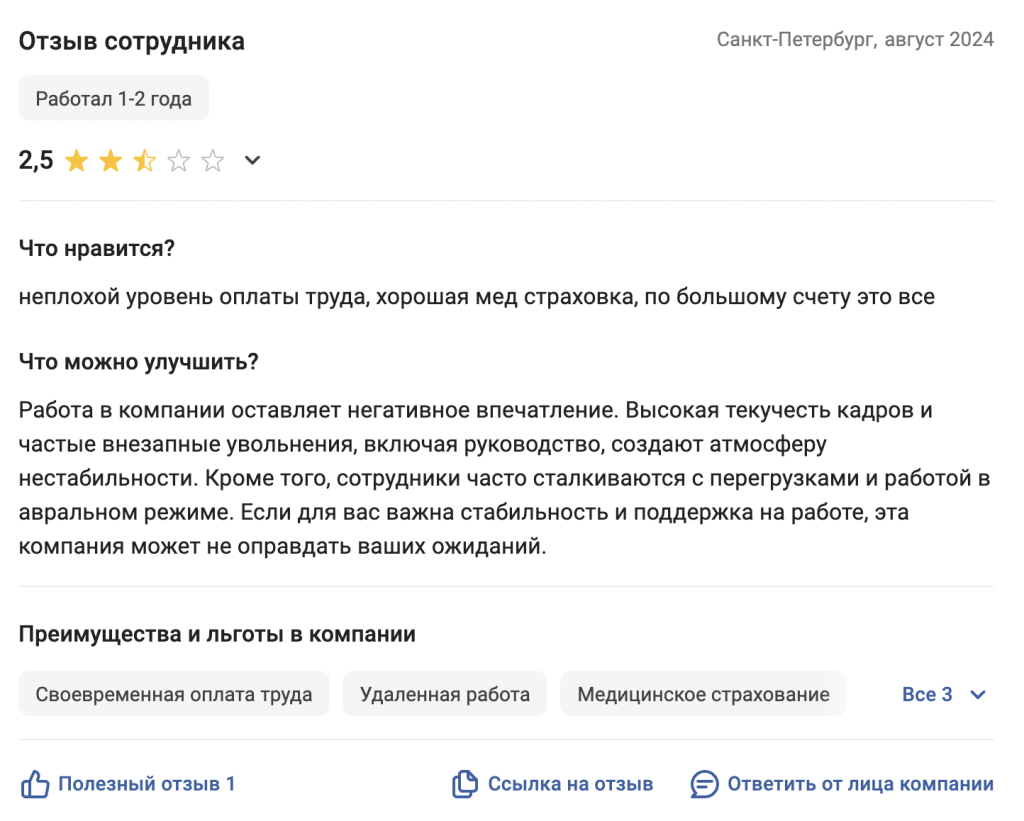Click the speech bubble reply icon
1024x821 pixels.
[x=704, y=784]
